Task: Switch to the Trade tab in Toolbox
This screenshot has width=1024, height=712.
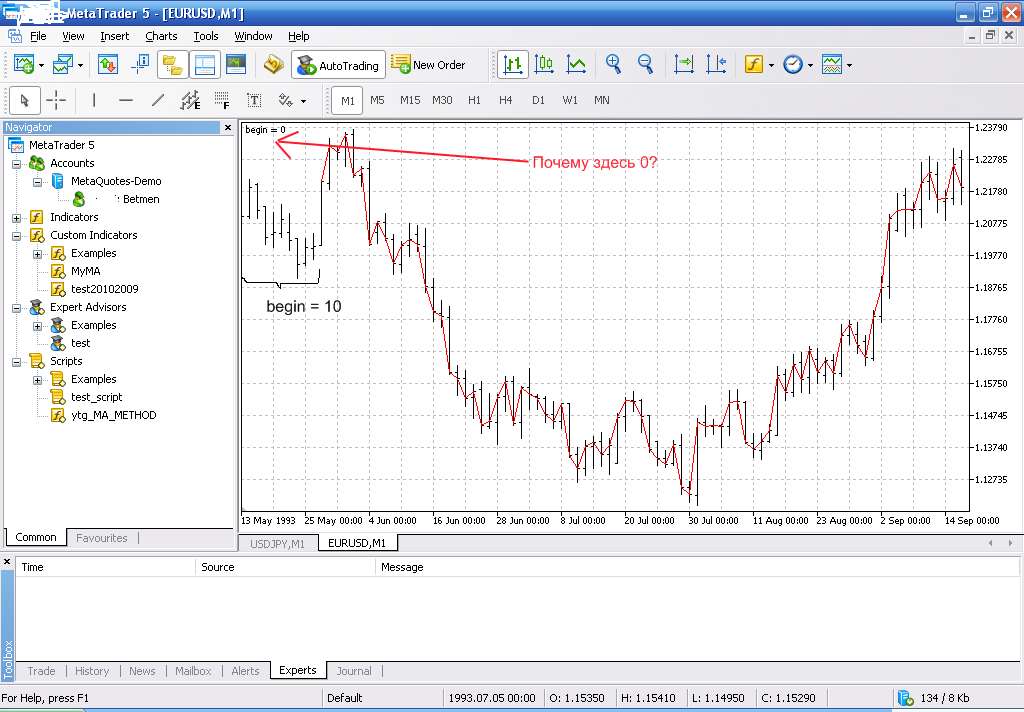Action: click(x=41, y=671)
